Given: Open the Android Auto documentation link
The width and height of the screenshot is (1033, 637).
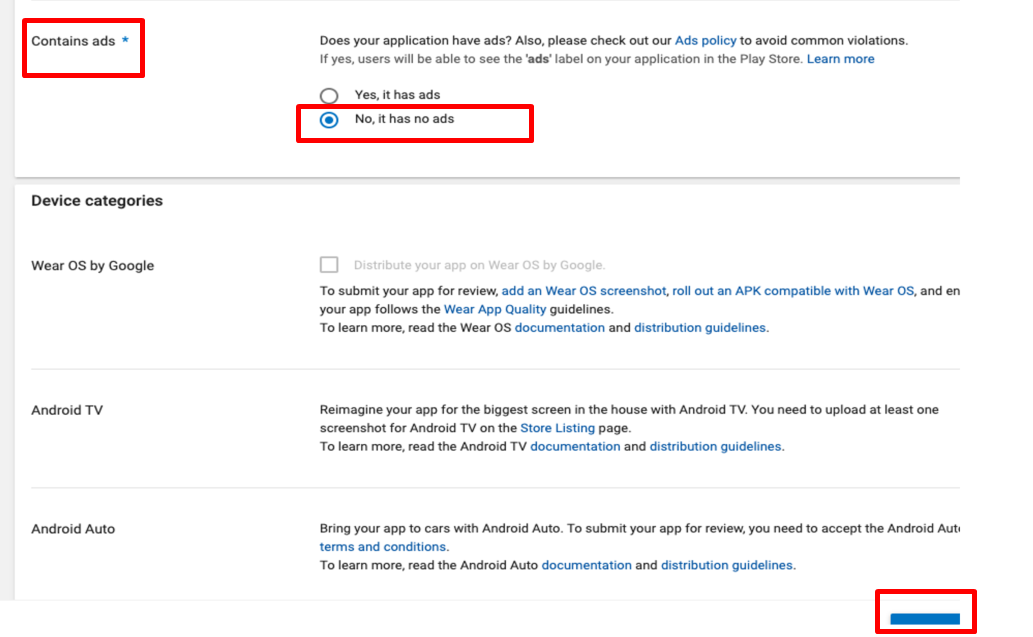Looking at the screenshot, I should (x=586, y=565).
